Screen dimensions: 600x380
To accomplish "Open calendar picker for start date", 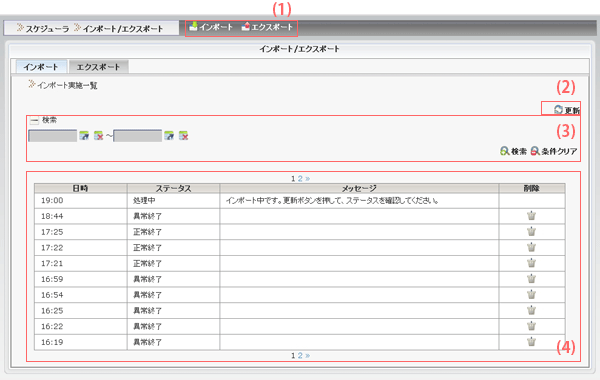I will point(84,136).
